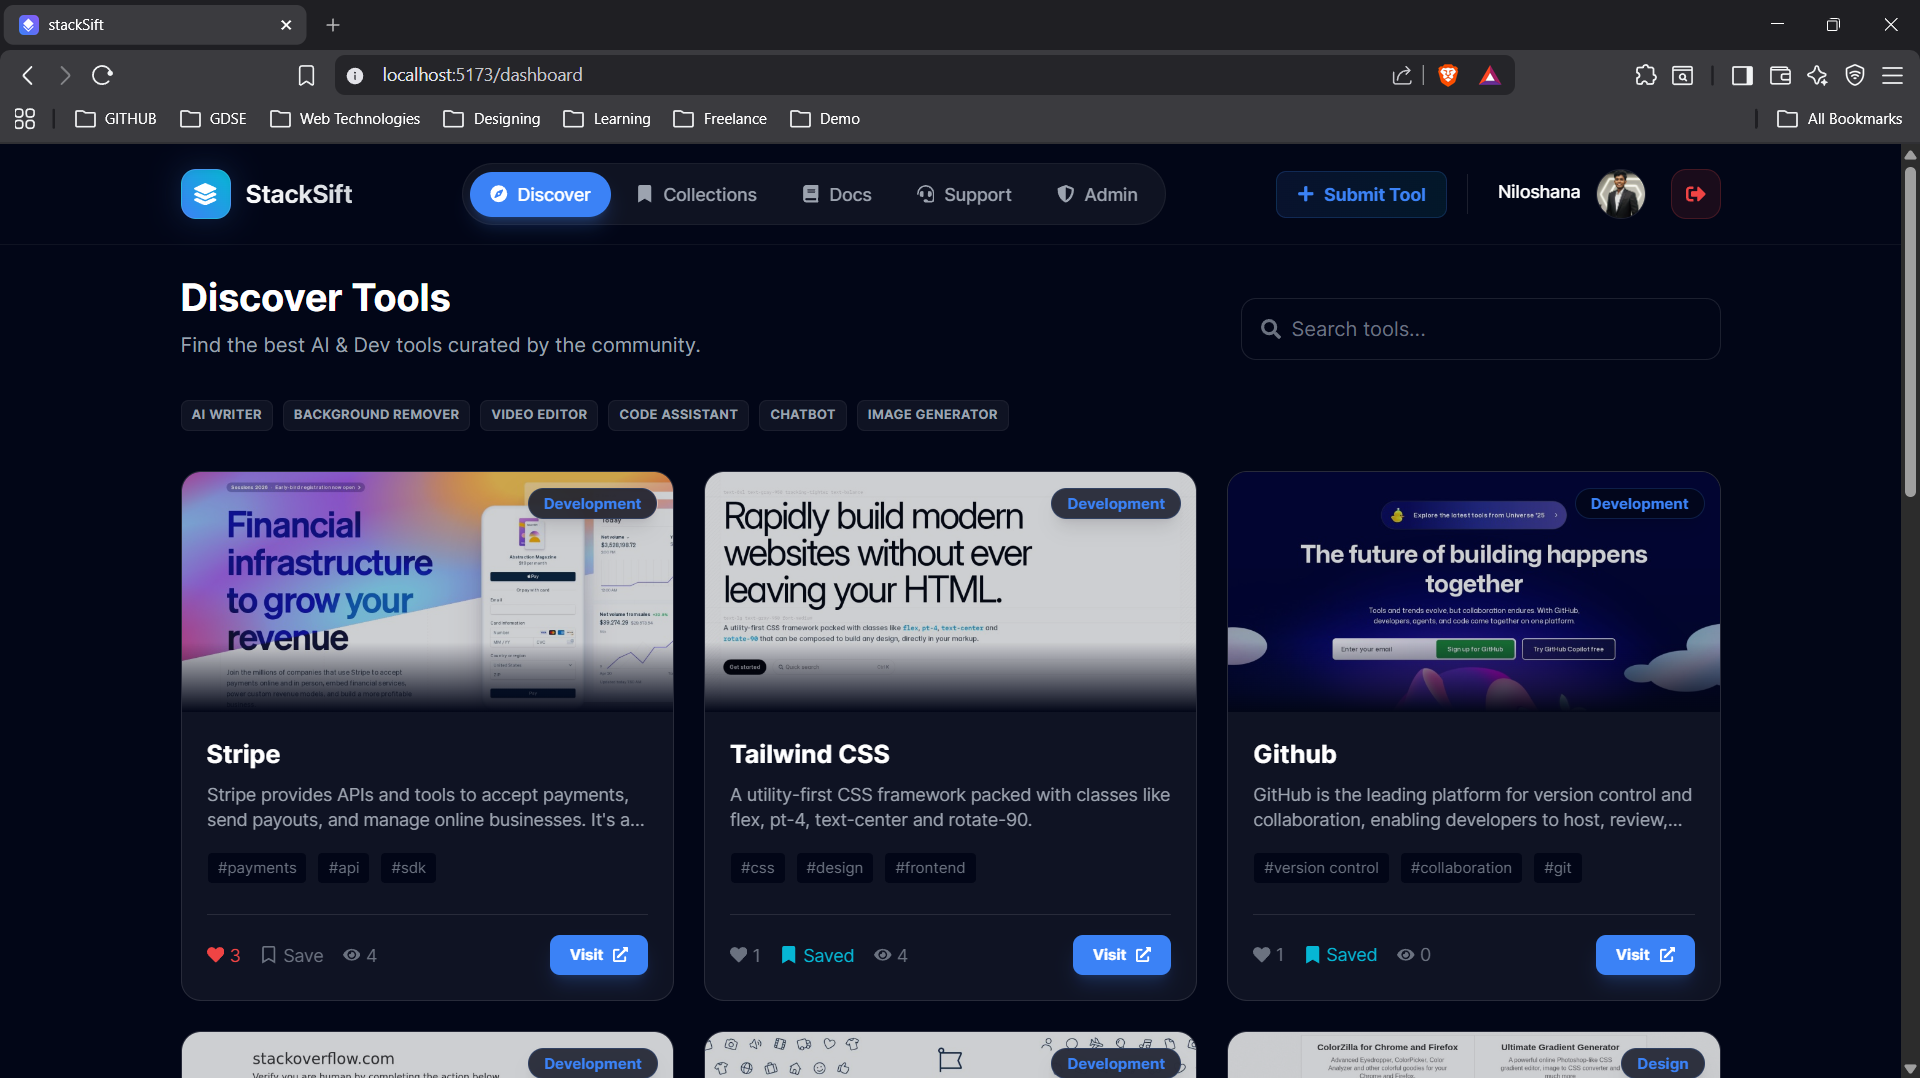Open Brave Rewards triangle icon
Screen dimensions: 1920x1078
(x=1490, y=75)
